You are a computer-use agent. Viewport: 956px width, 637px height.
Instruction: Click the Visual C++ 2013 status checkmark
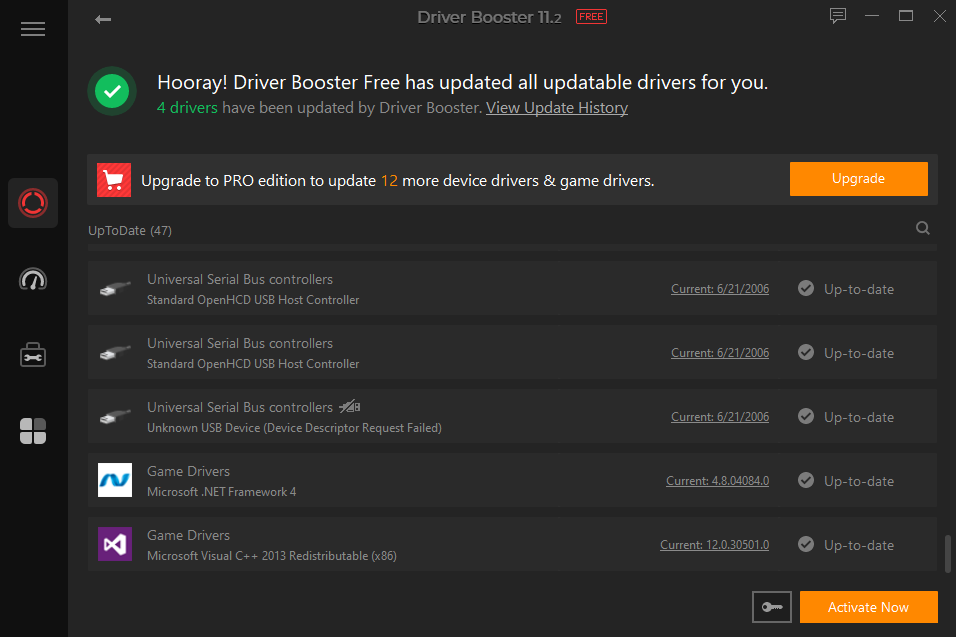pyautogui.click(x=806, y=544)
